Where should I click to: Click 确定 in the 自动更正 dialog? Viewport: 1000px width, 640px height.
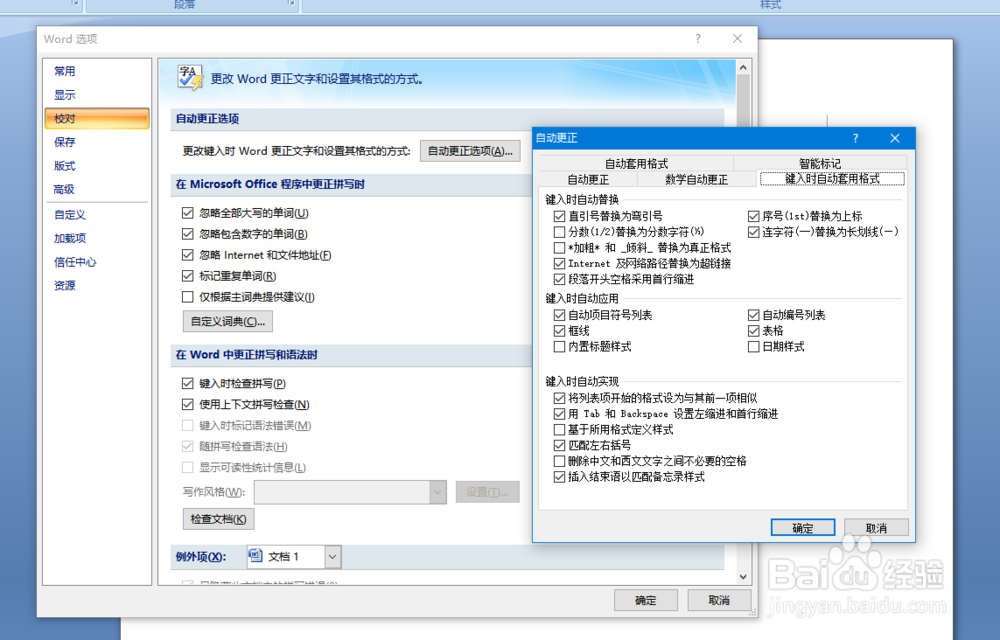pos(802,528)
